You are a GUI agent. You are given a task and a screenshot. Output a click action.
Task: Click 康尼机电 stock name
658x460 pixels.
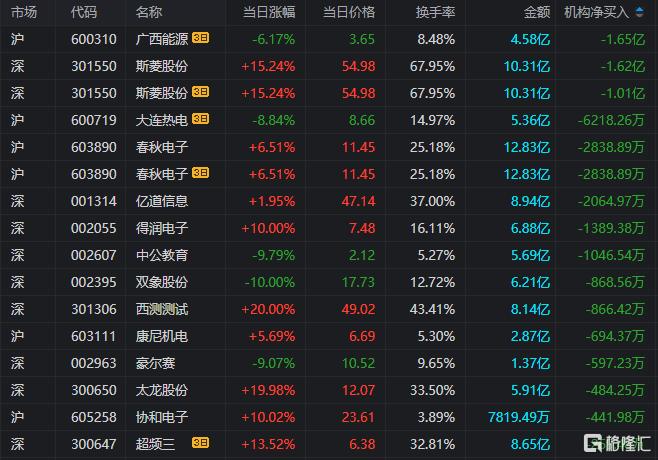coord(162,336)
